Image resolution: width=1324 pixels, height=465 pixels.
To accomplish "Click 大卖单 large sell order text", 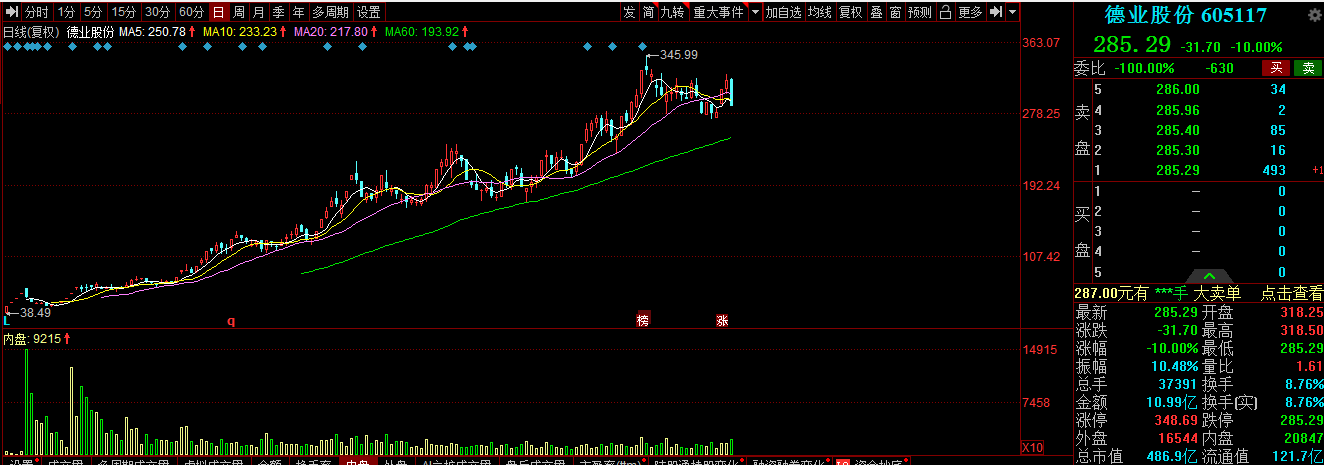I will (x=1217, y=293).
